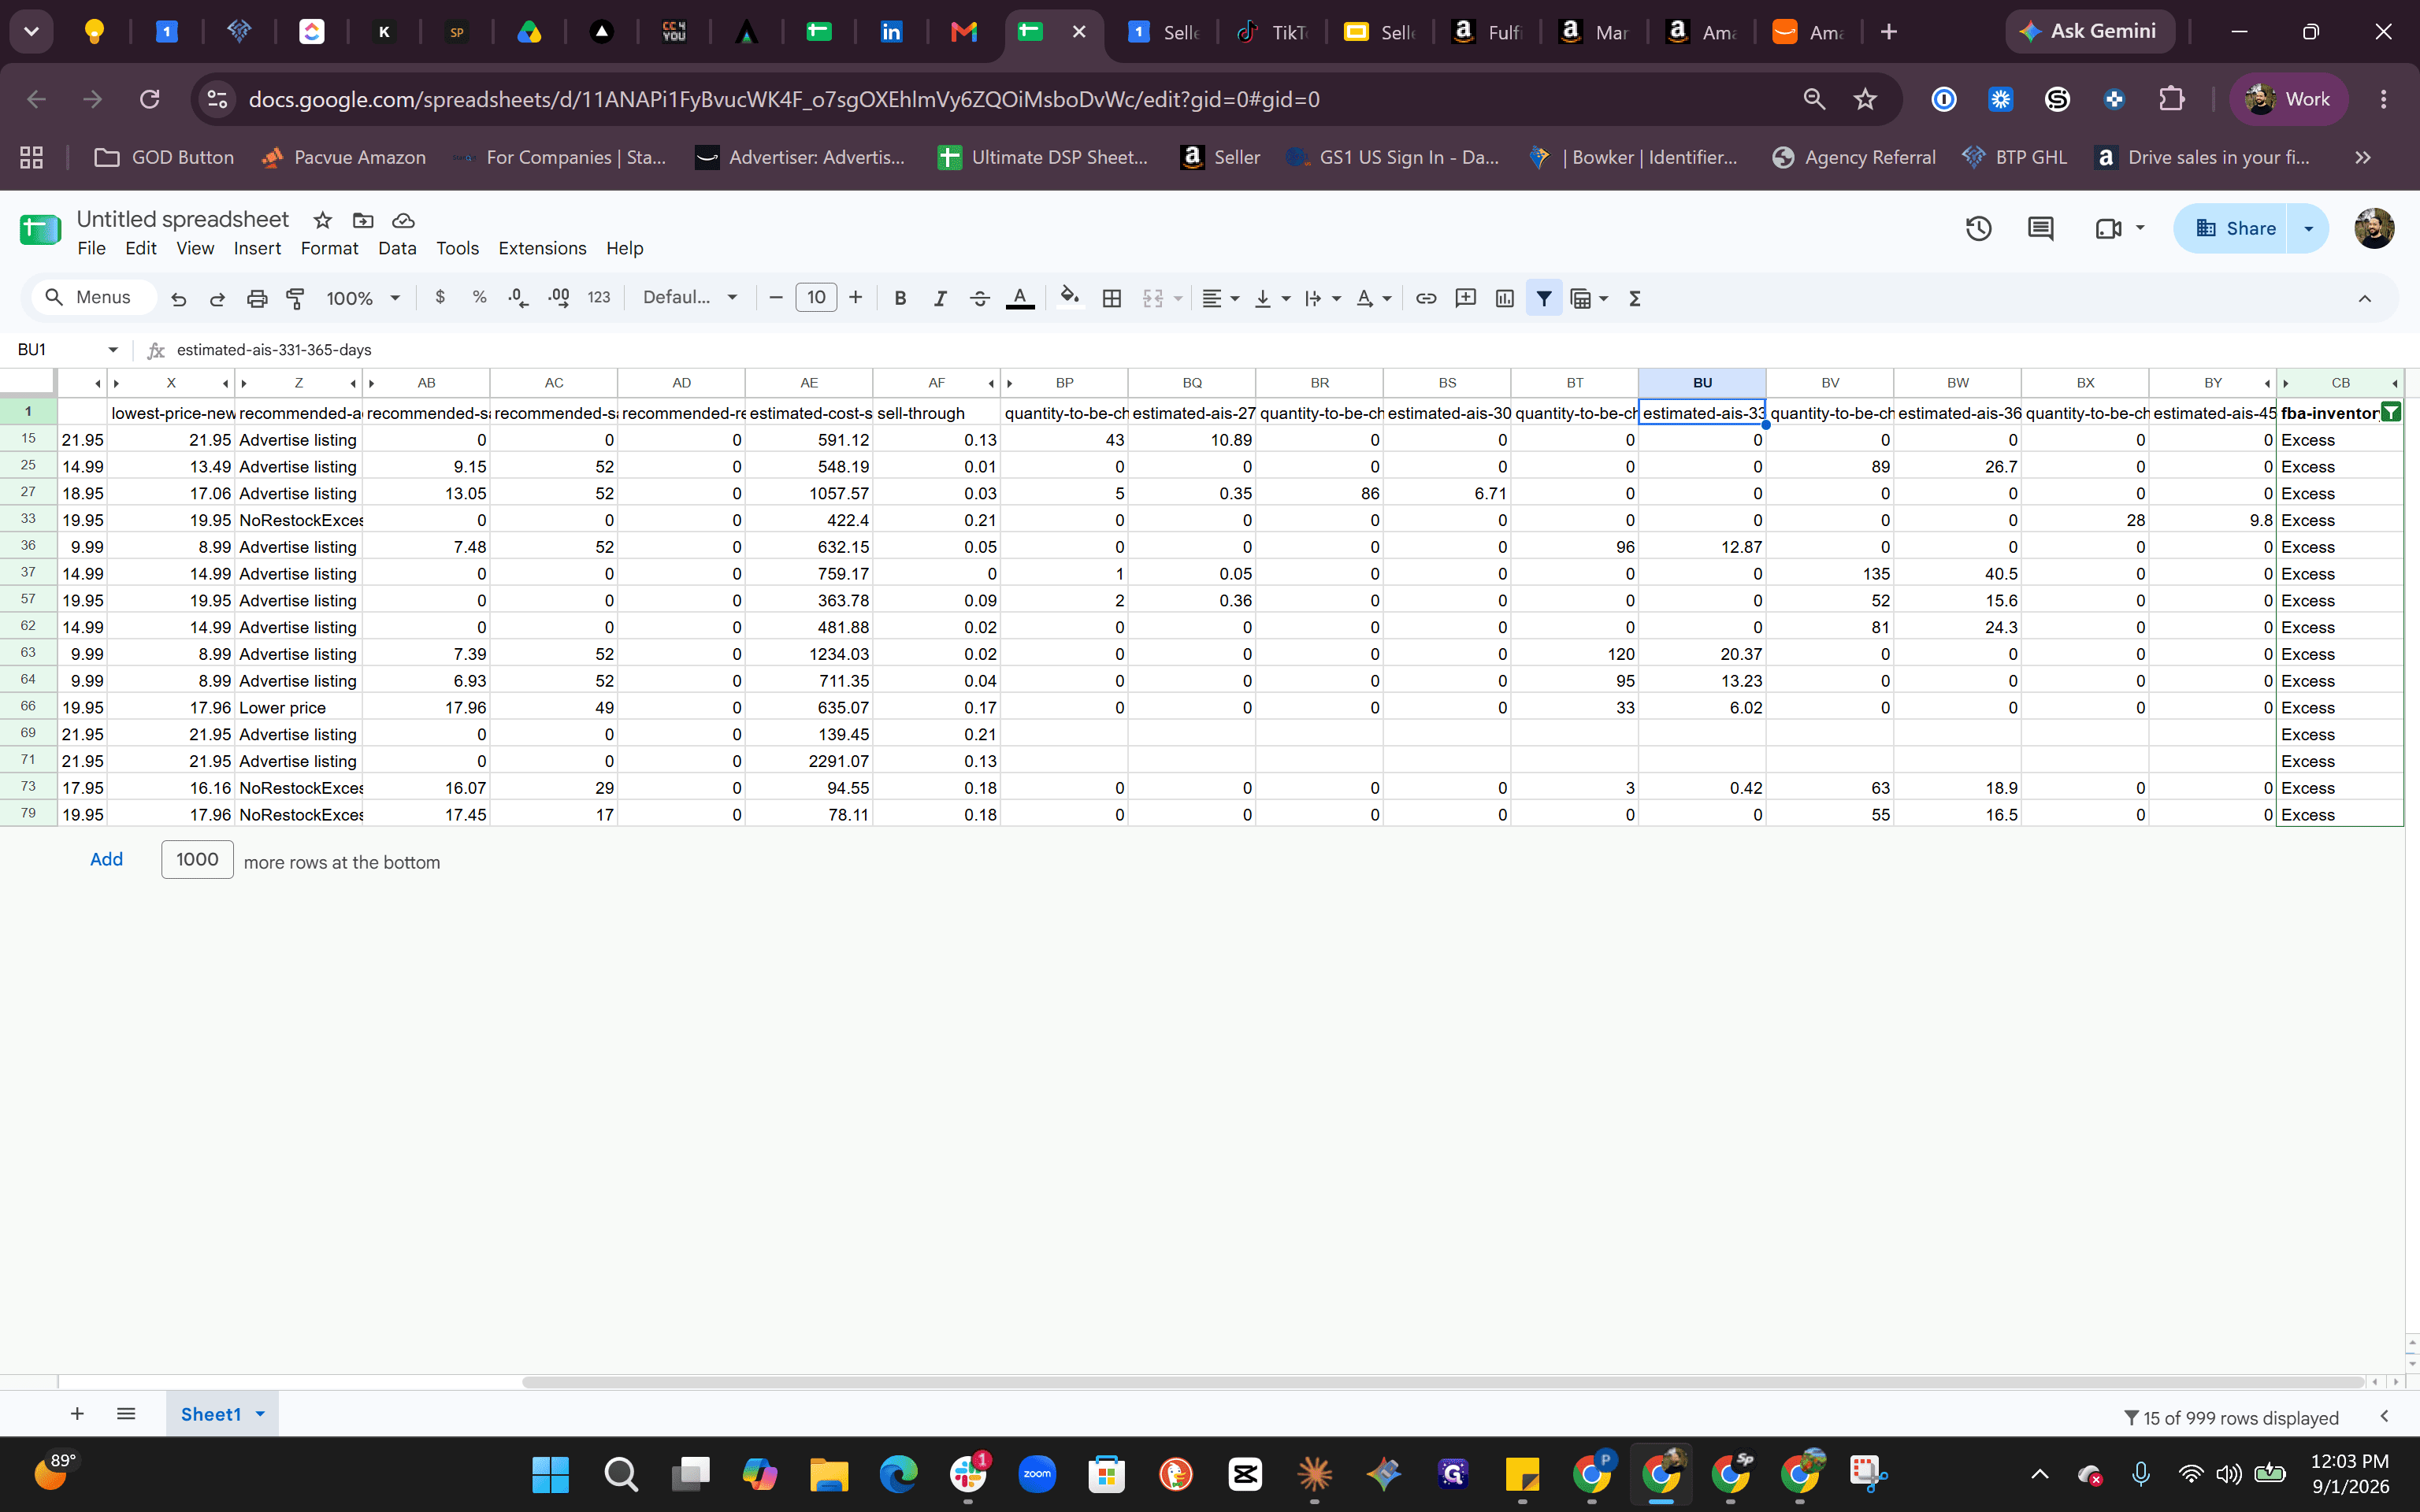Open comments panel icon
Viewport: 2420px width, 1512px height.
coord(2040,229)
